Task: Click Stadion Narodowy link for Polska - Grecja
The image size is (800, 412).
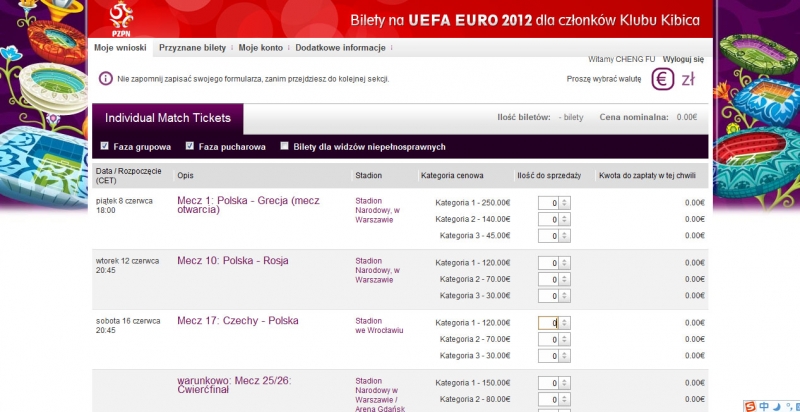Action: pyautogui.click(x=378, y=210)
